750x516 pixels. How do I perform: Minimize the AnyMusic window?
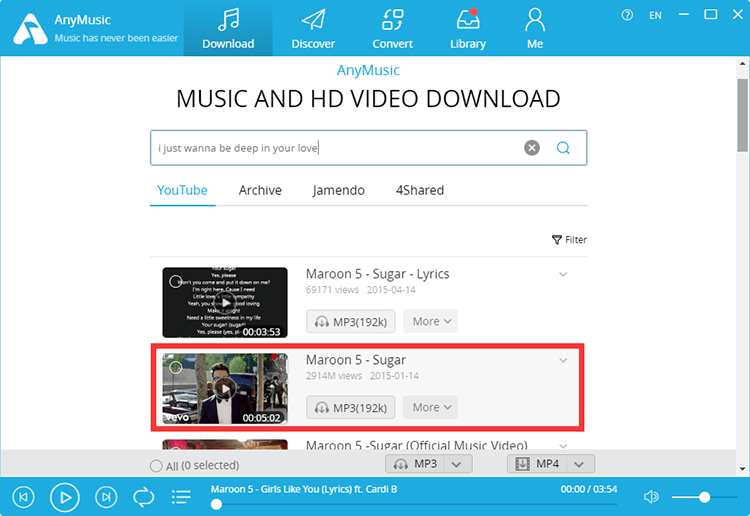[x=684, y=15]
